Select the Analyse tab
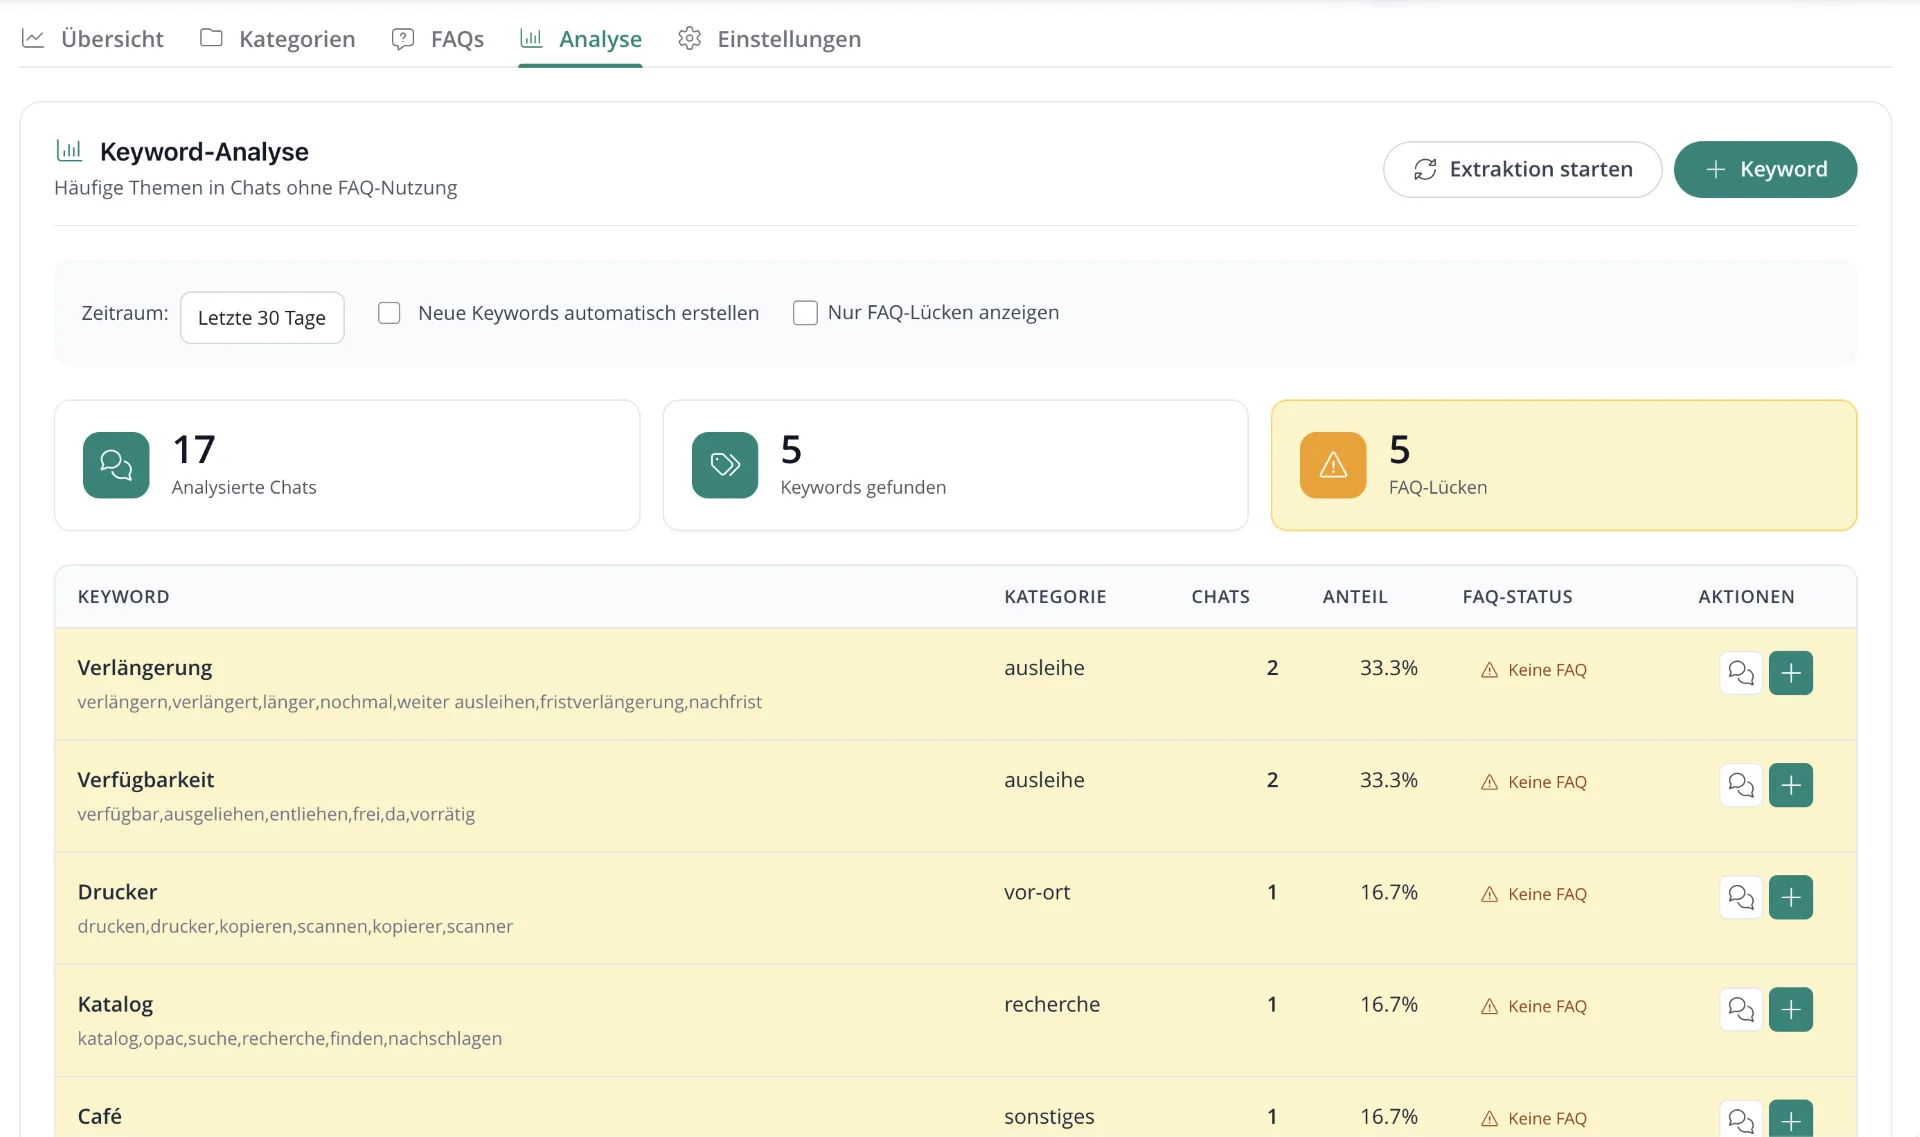The height and width of the screenshot is (1137, 1920). pos(581,39)
